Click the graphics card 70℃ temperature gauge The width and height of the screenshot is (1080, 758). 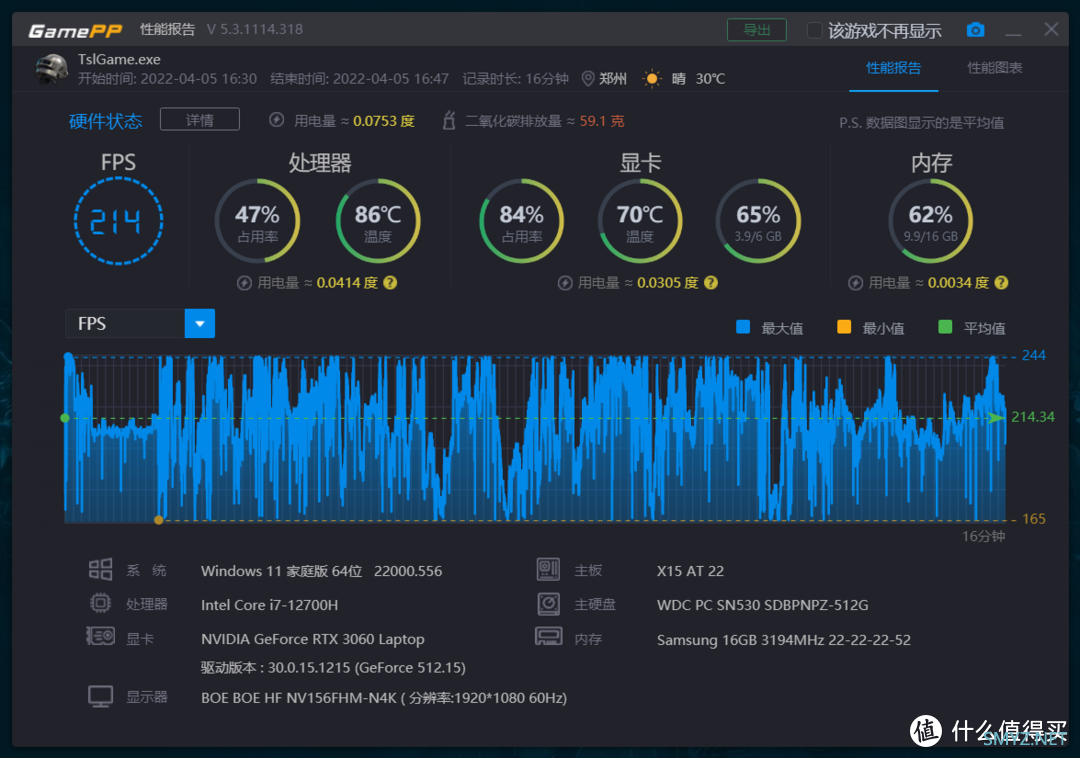click(640, 221)
